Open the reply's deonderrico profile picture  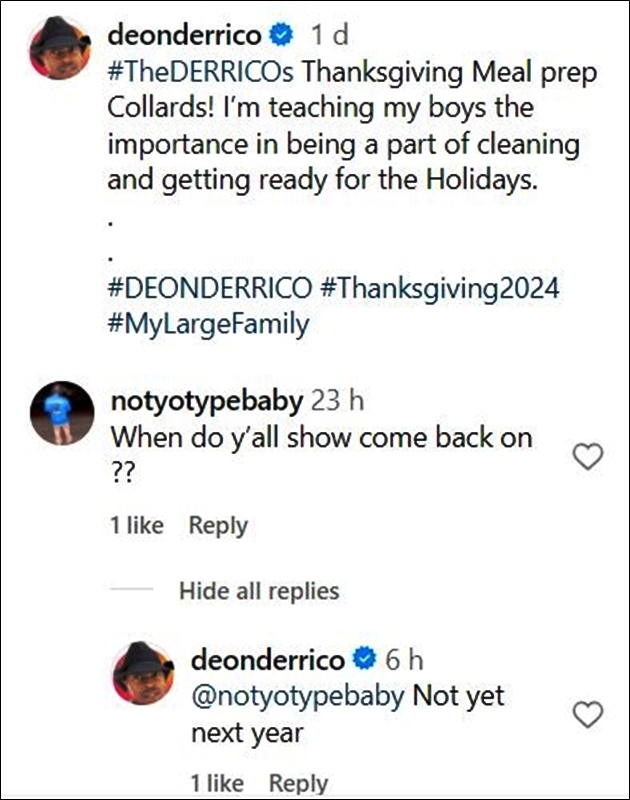click(144, 665)
